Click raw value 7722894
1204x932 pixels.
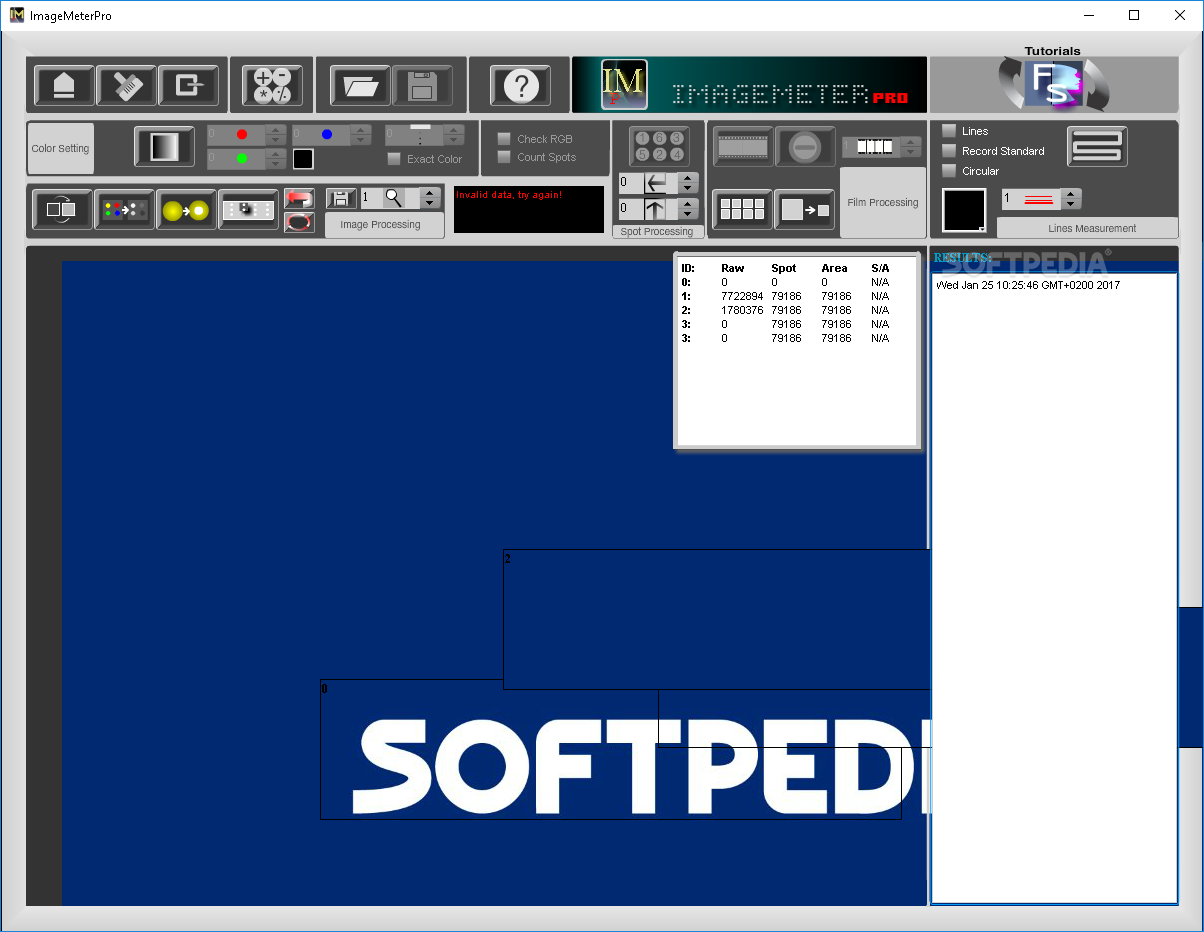[x=742, y=296]
